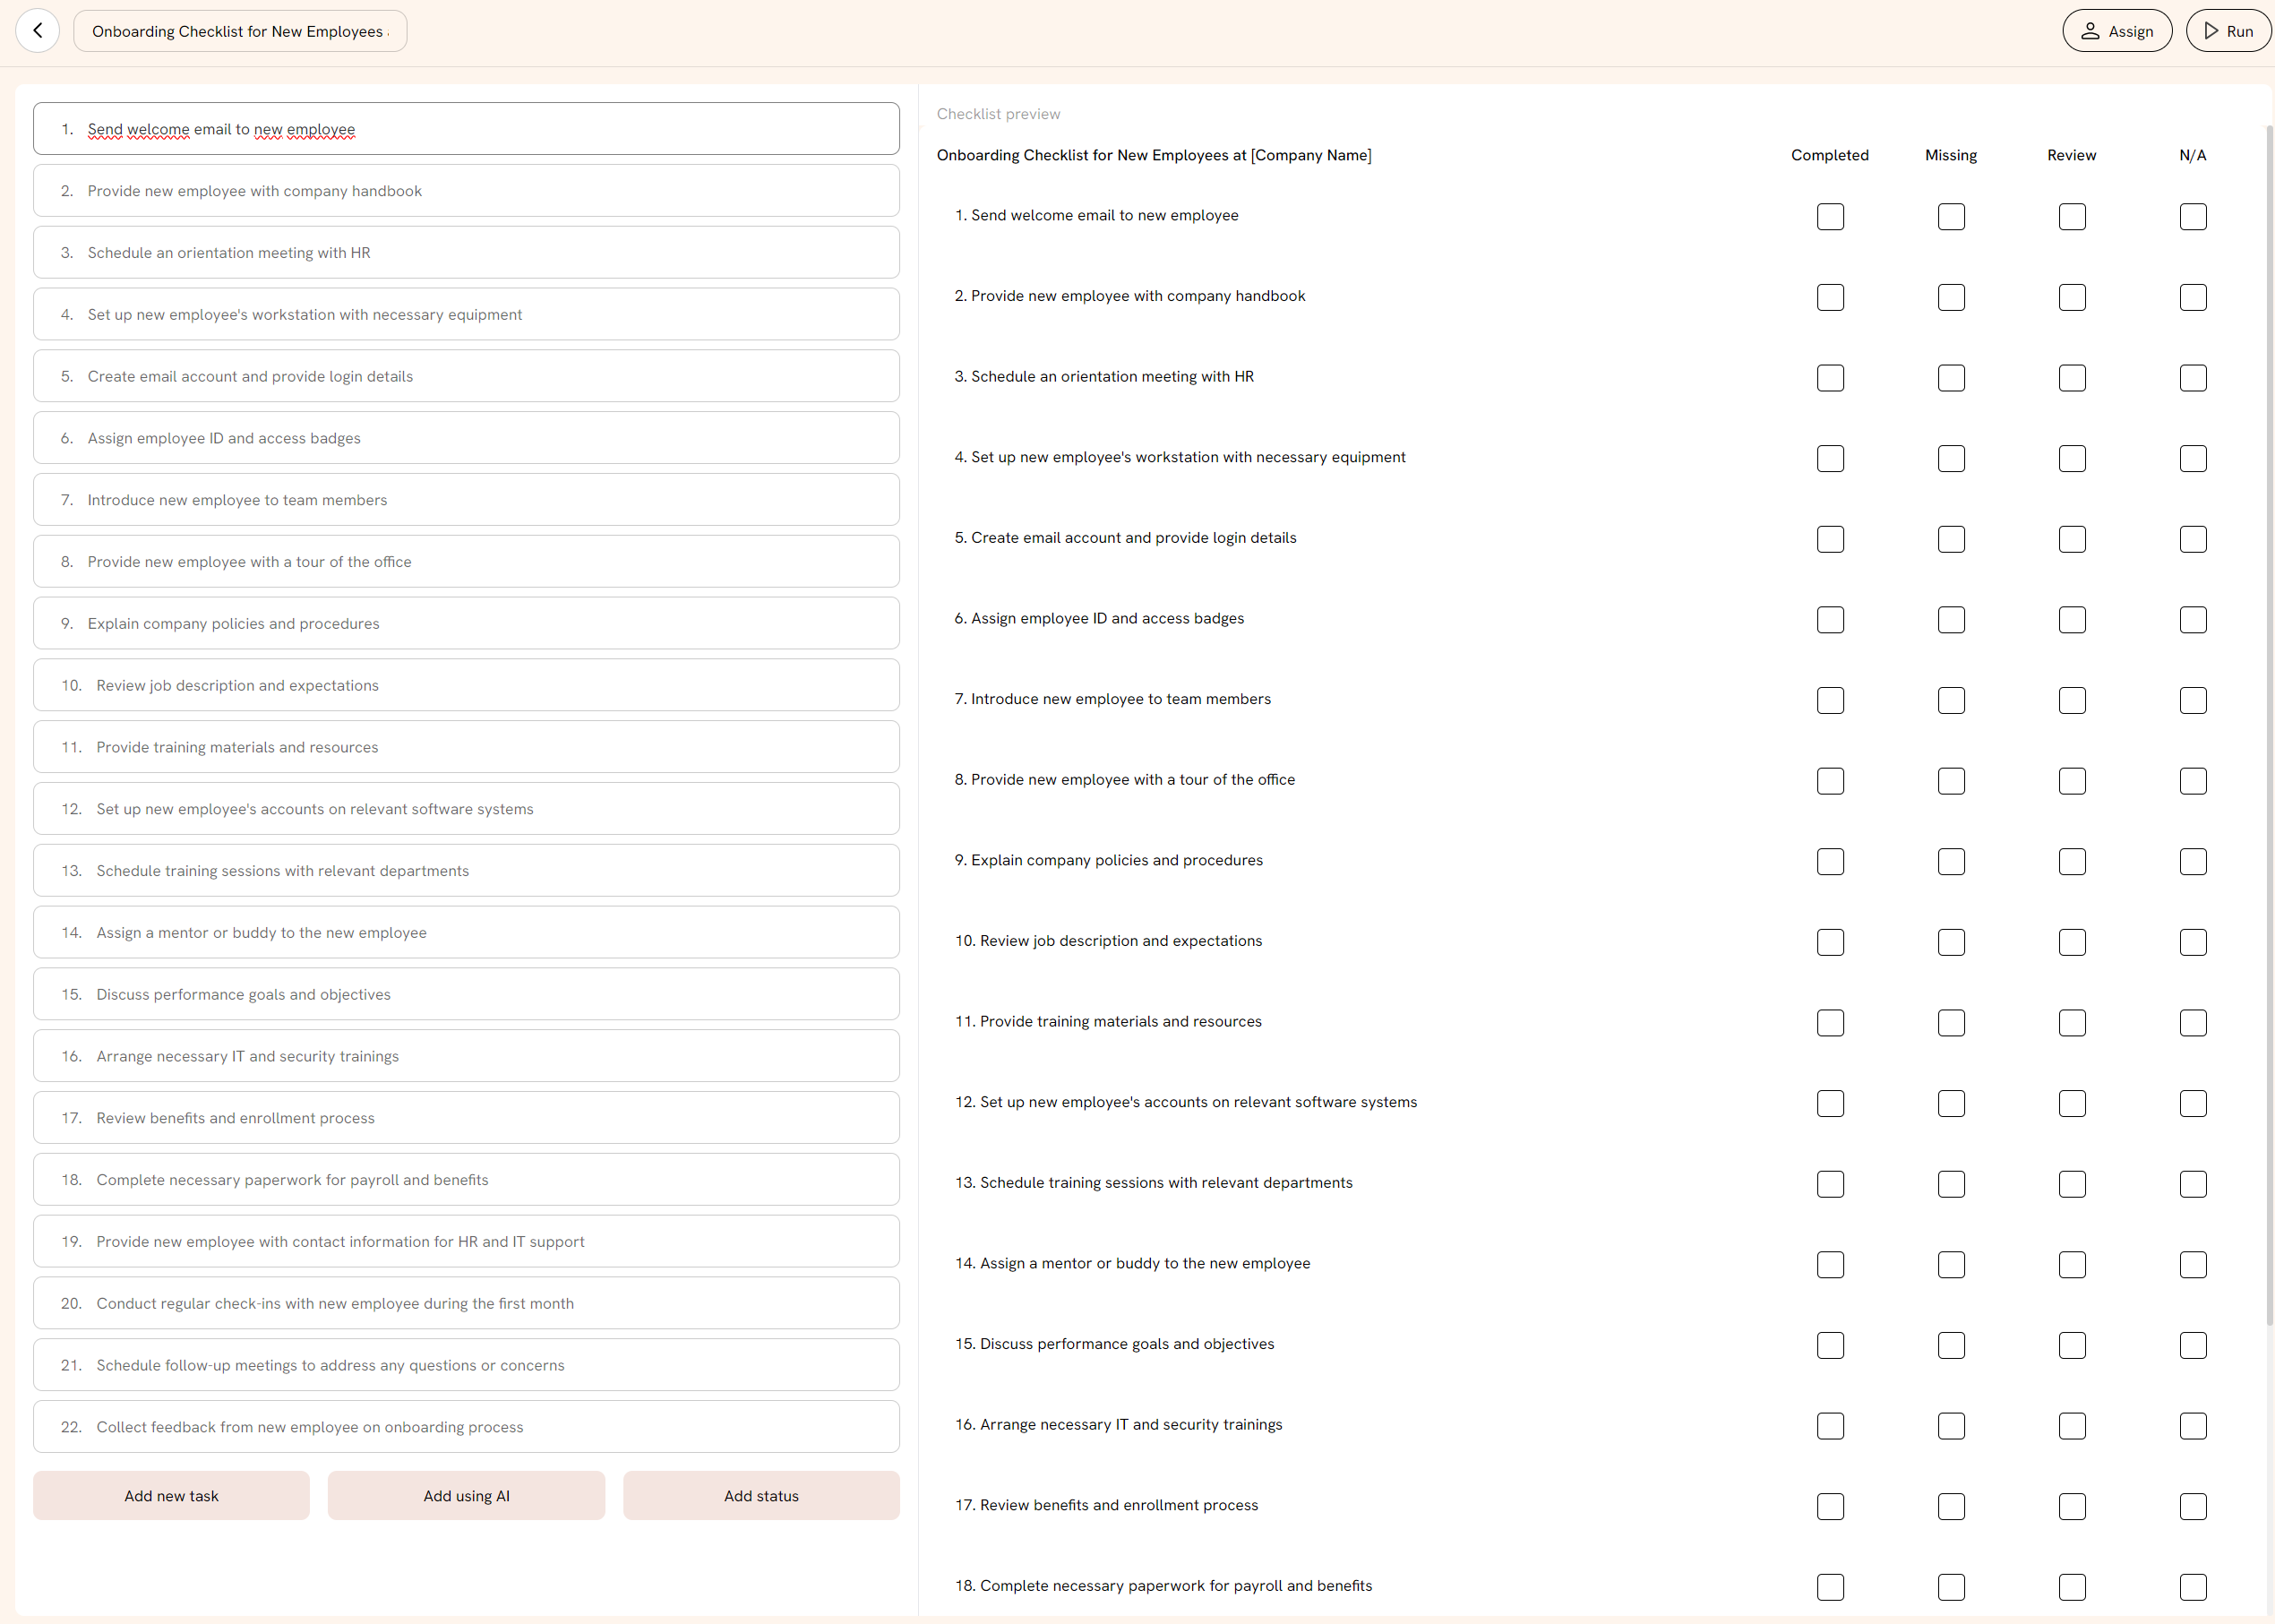This screenshot has height=1624, width=2275.
Task: Check Completed for Send welcome email task
Action: coord(1830,217)
